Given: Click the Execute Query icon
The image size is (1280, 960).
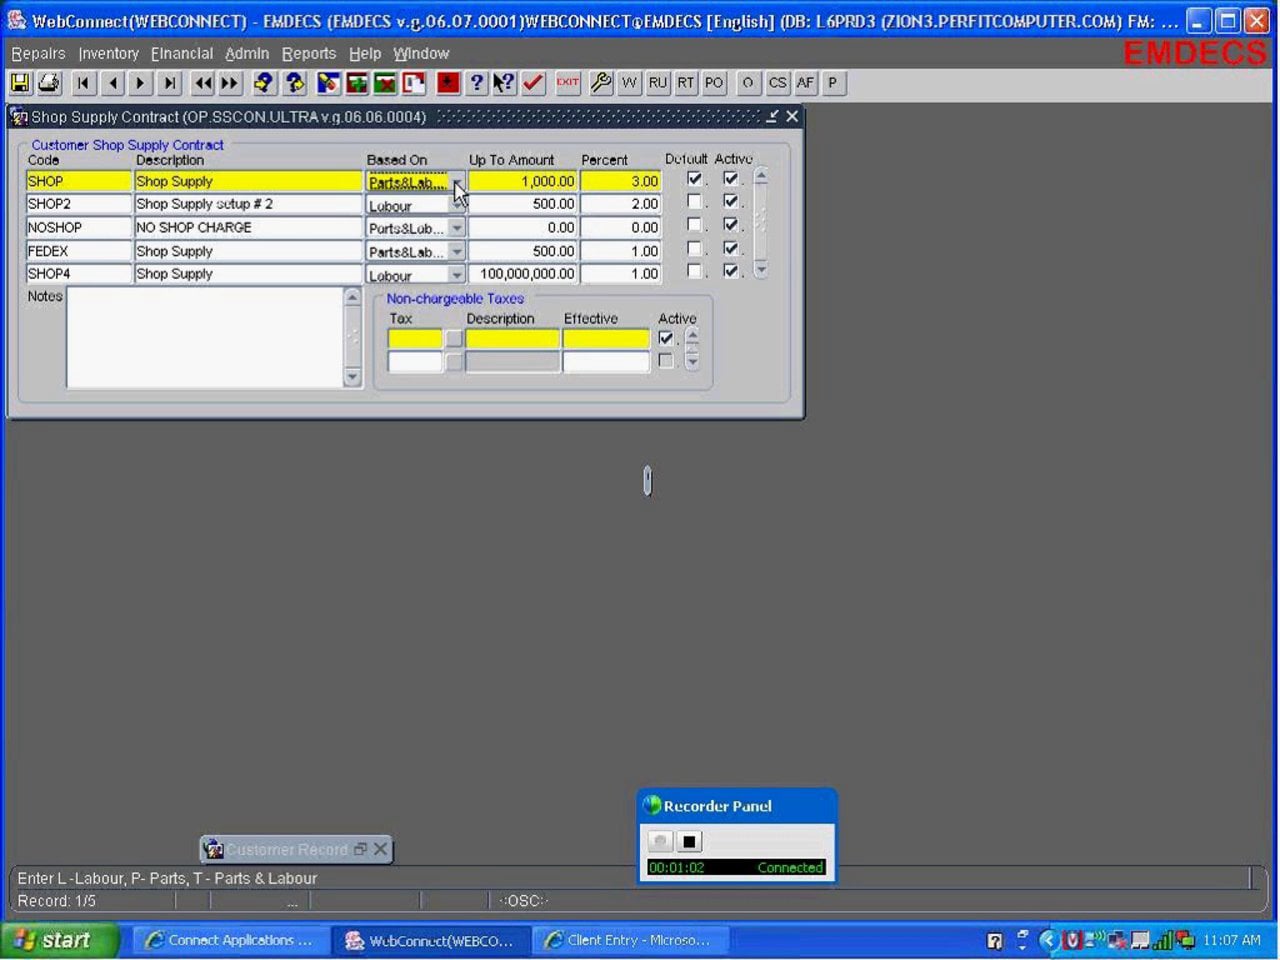Looking at the screenshot, I should [295, 83].
